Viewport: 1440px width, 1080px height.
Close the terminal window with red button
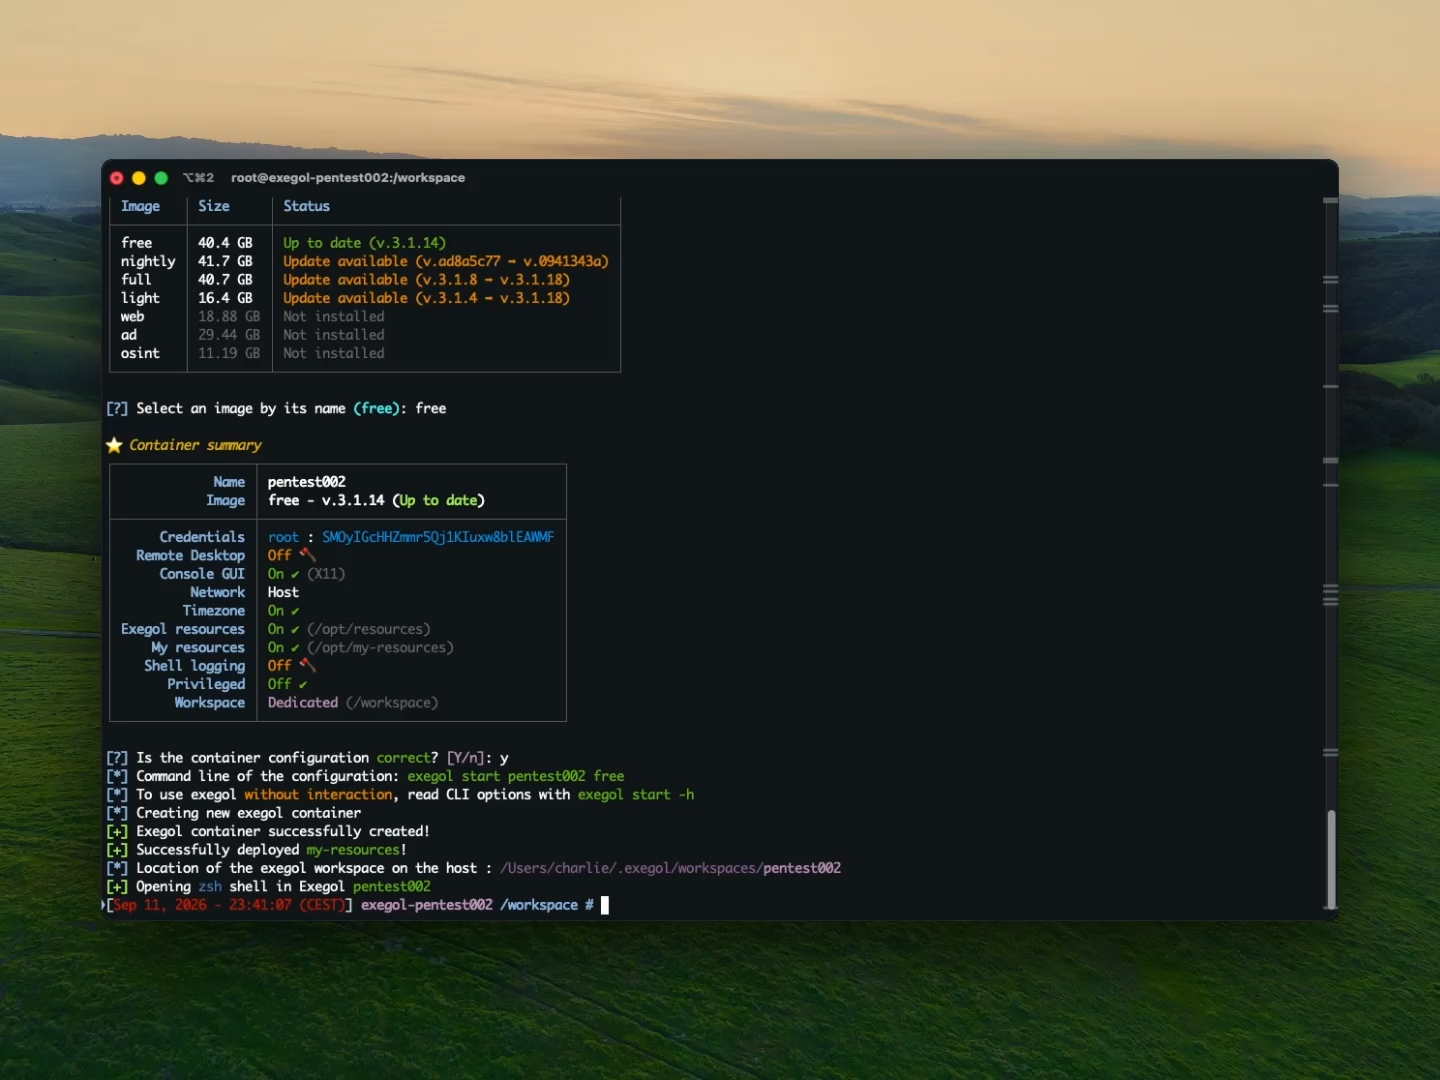(x=117, y=178)
